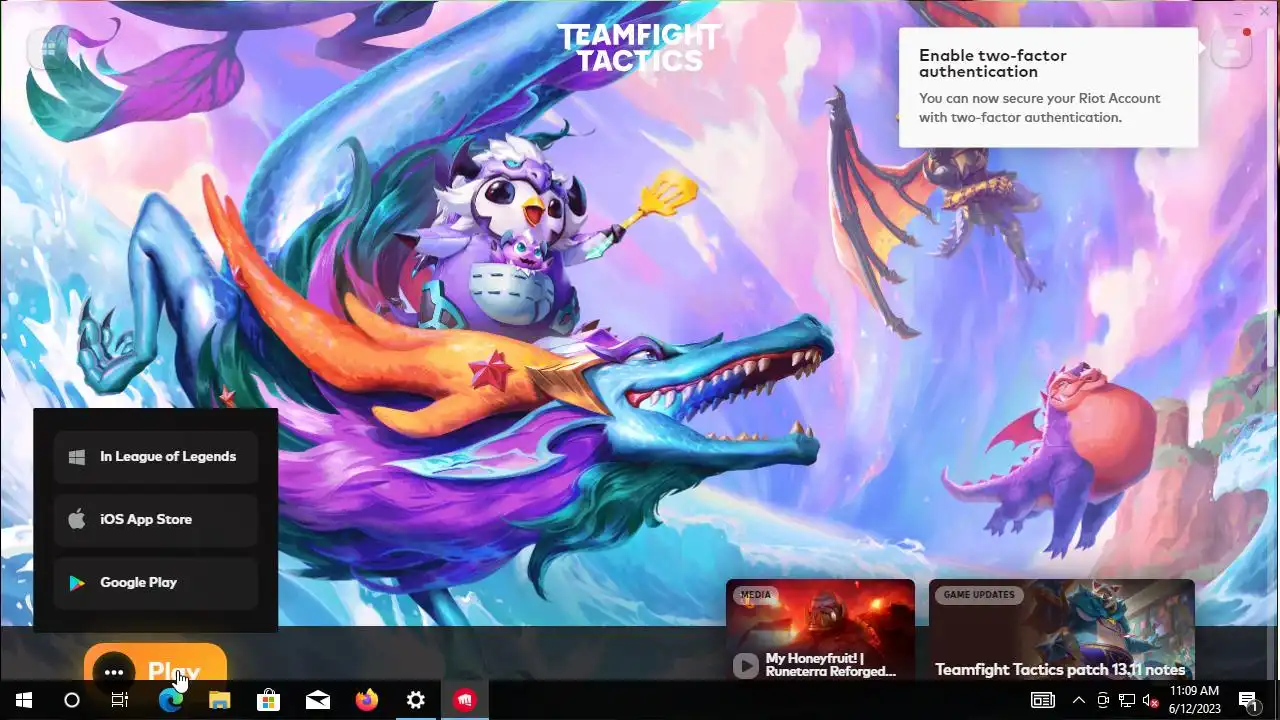Open the Riot Client home grid icon

47,49
